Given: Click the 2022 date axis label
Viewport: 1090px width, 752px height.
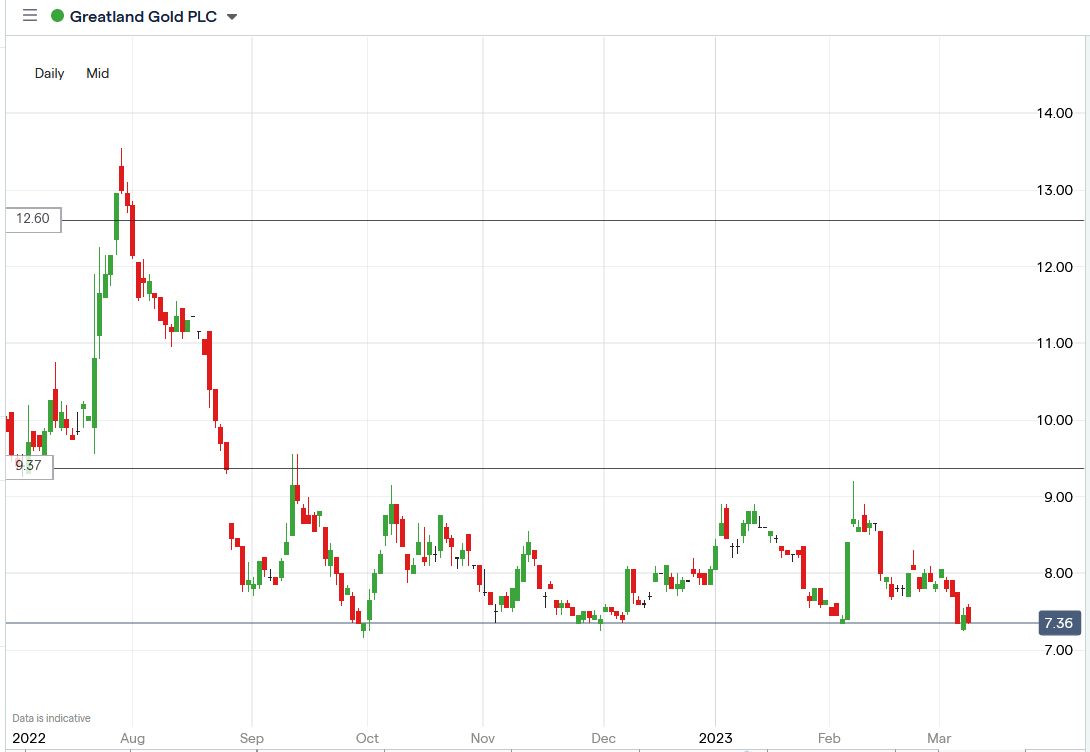Looking at the screenshot, I should pos(29,738).
